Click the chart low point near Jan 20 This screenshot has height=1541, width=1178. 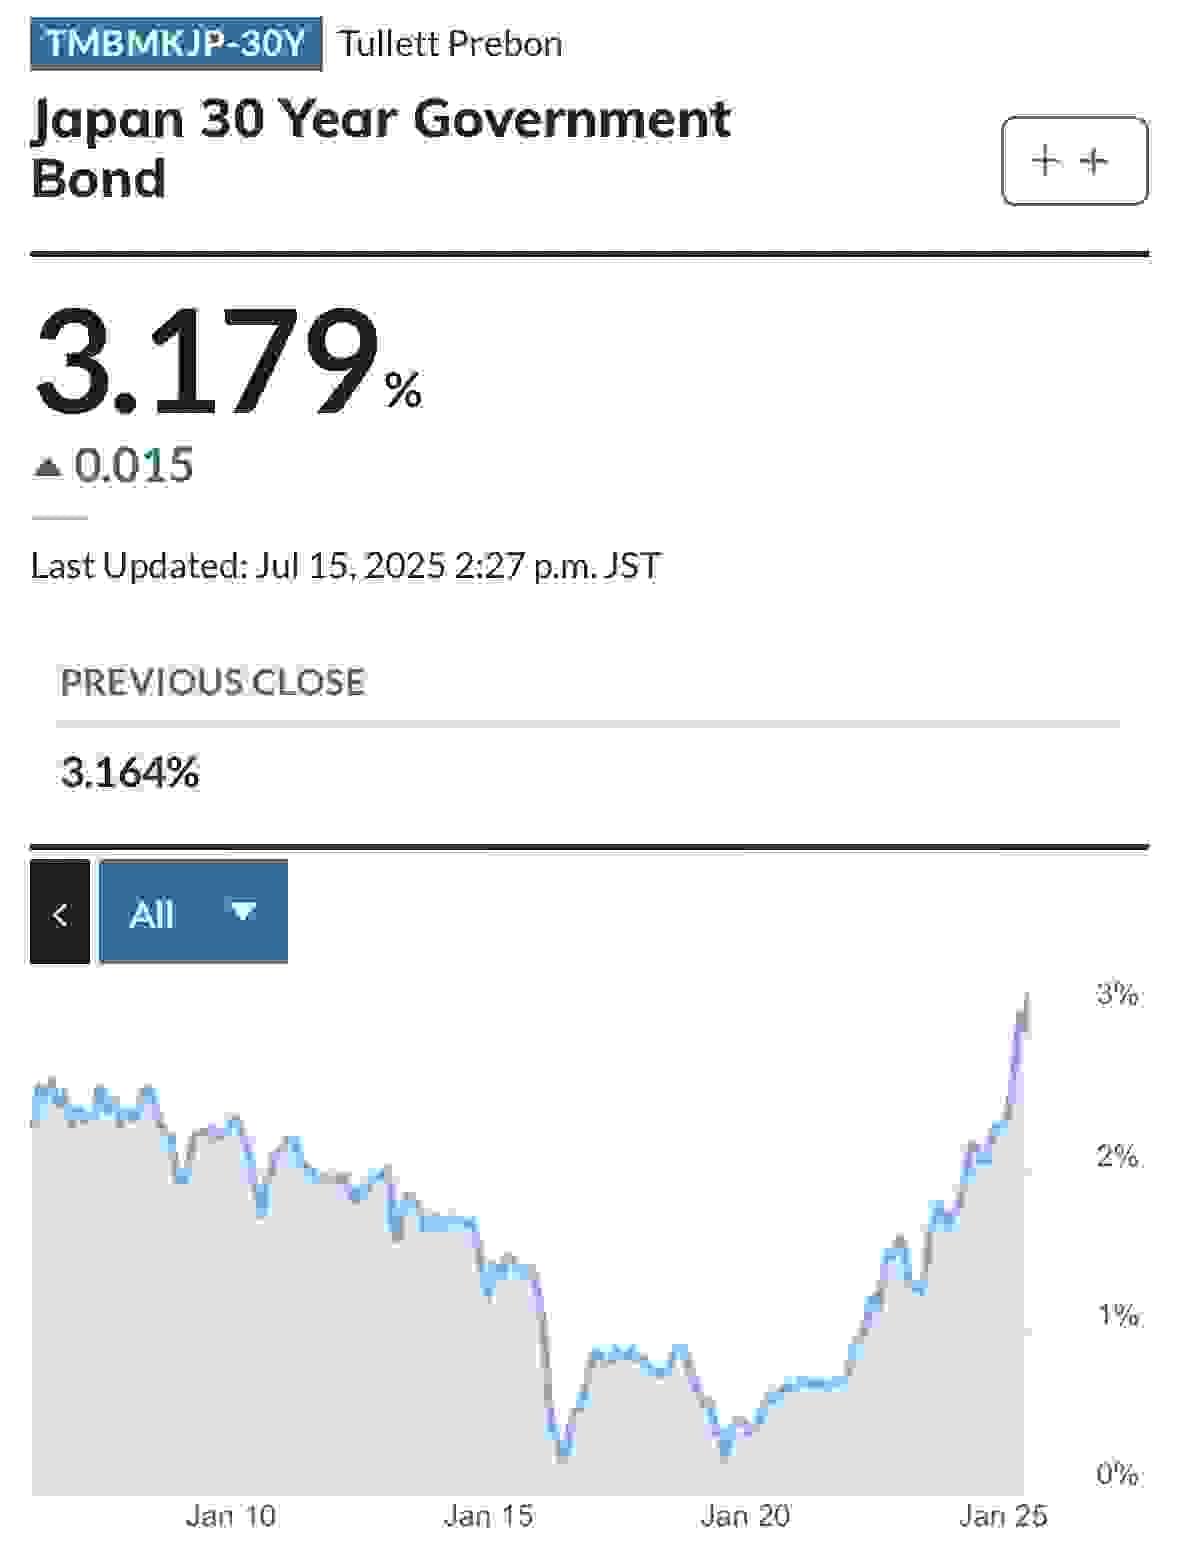click(726, 1452)
